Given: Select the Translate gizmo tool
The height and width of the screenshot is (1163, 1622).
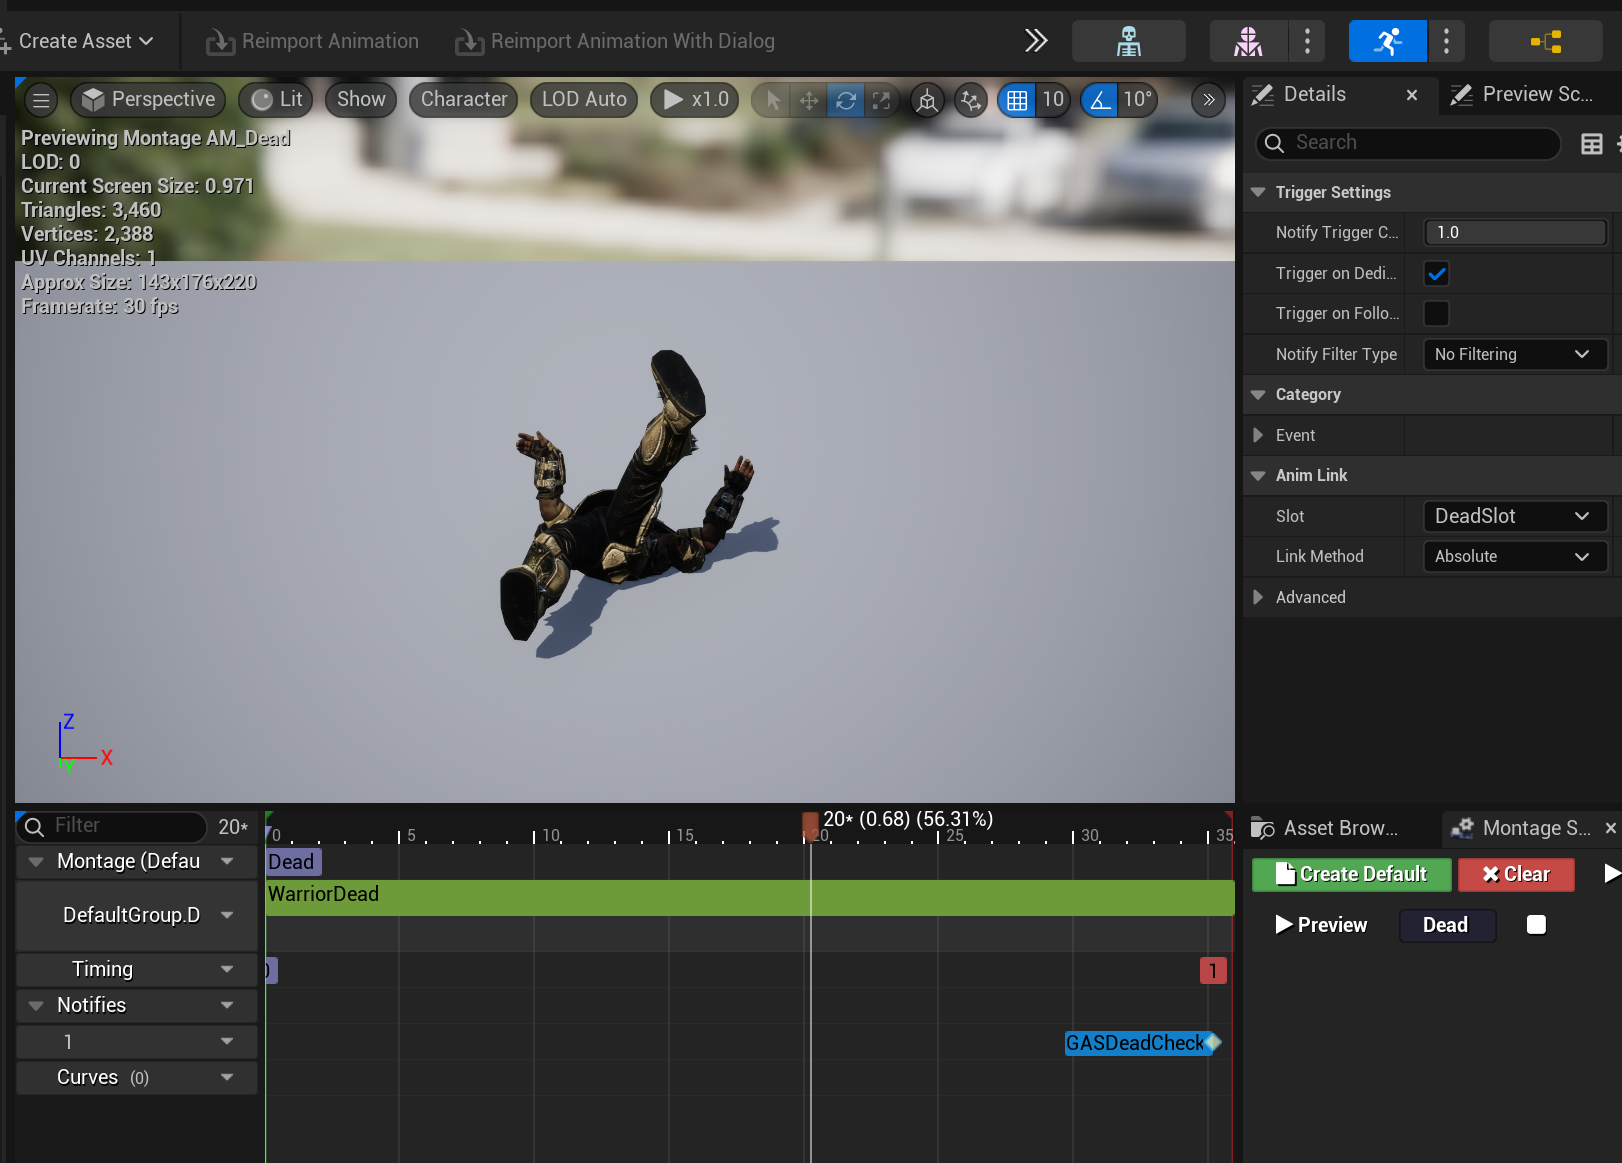Looking at the screenshot, I should [809, 100].
